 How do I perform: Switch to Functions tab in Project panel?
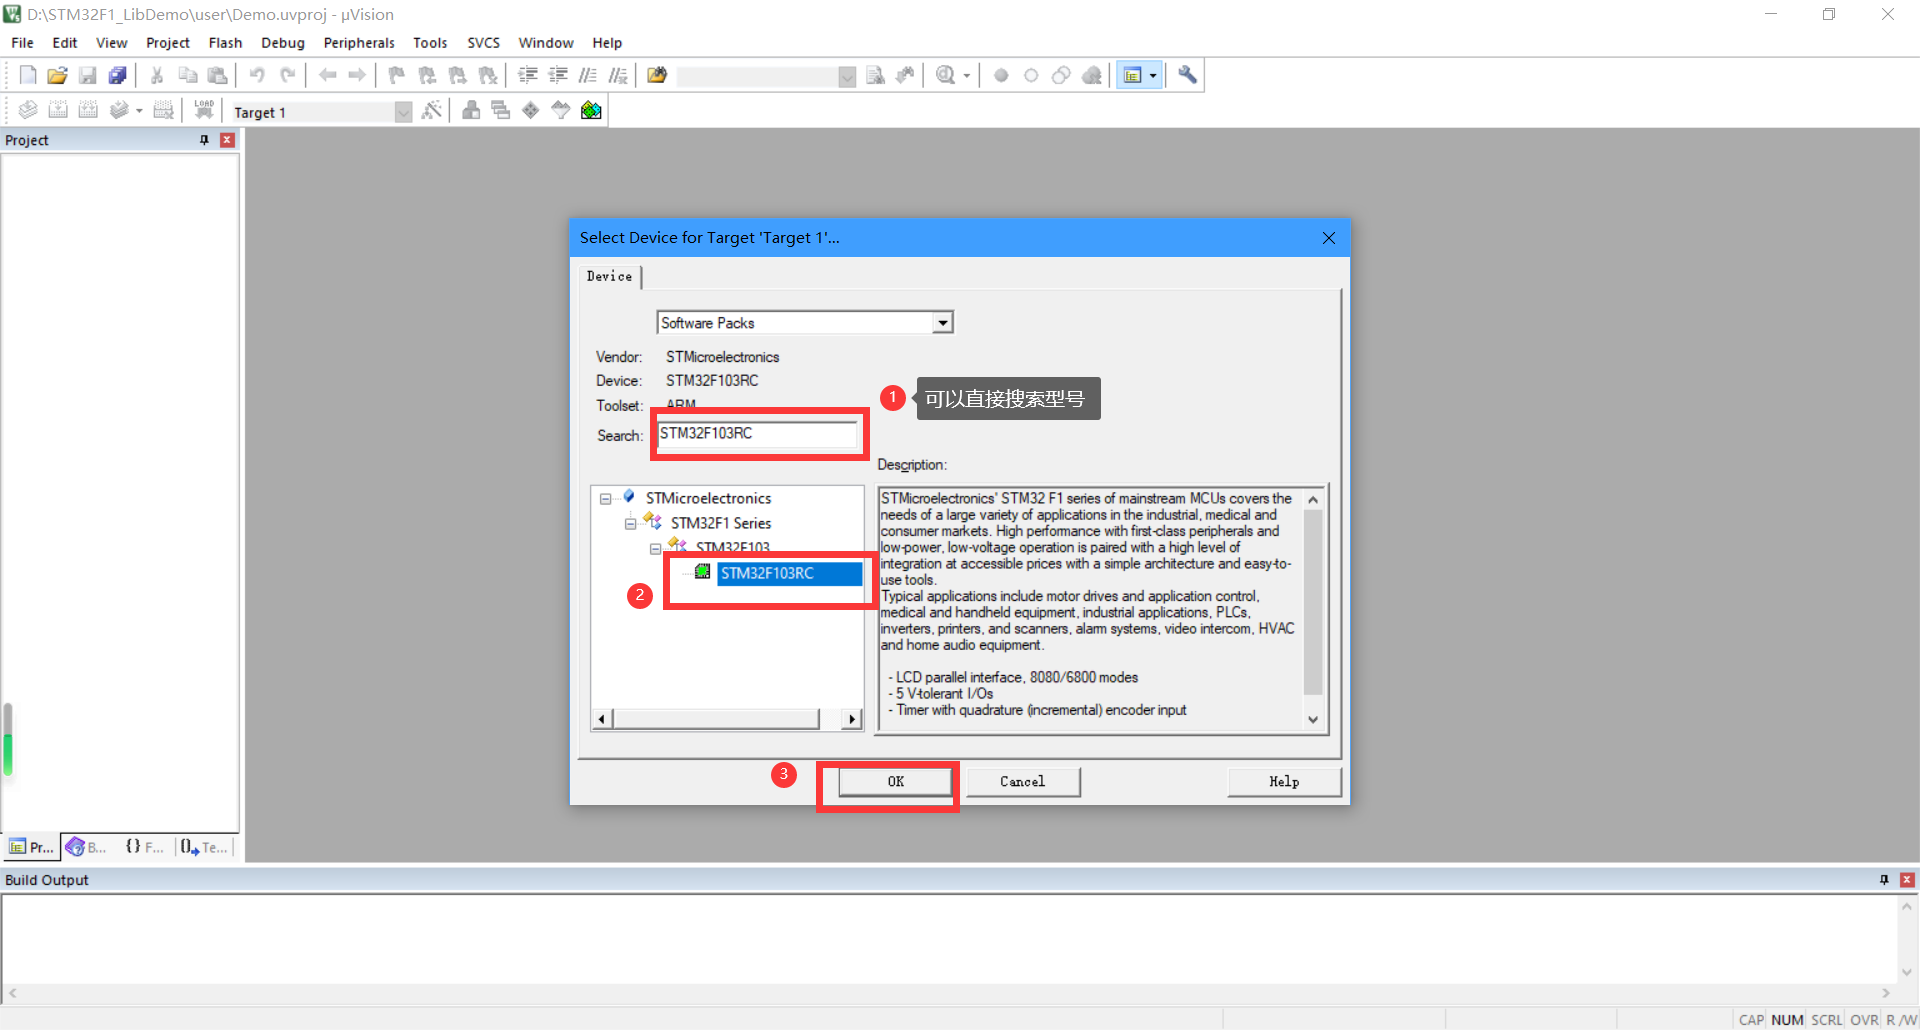click(144, 847)
